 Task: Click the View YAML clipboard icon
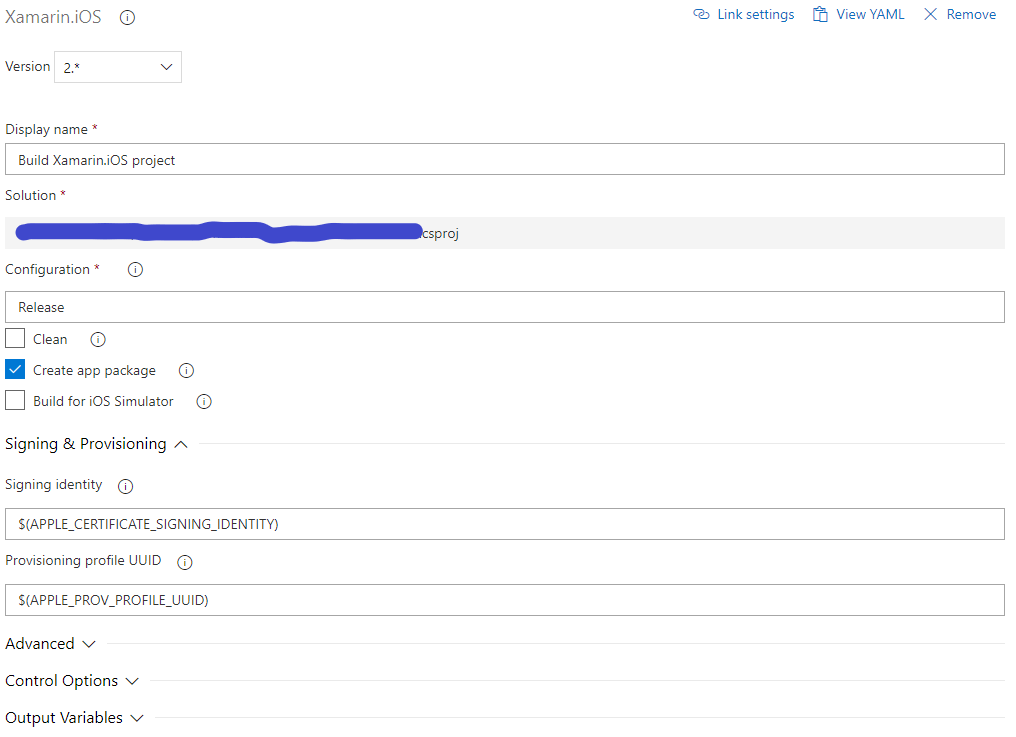[x=820, y=14]
